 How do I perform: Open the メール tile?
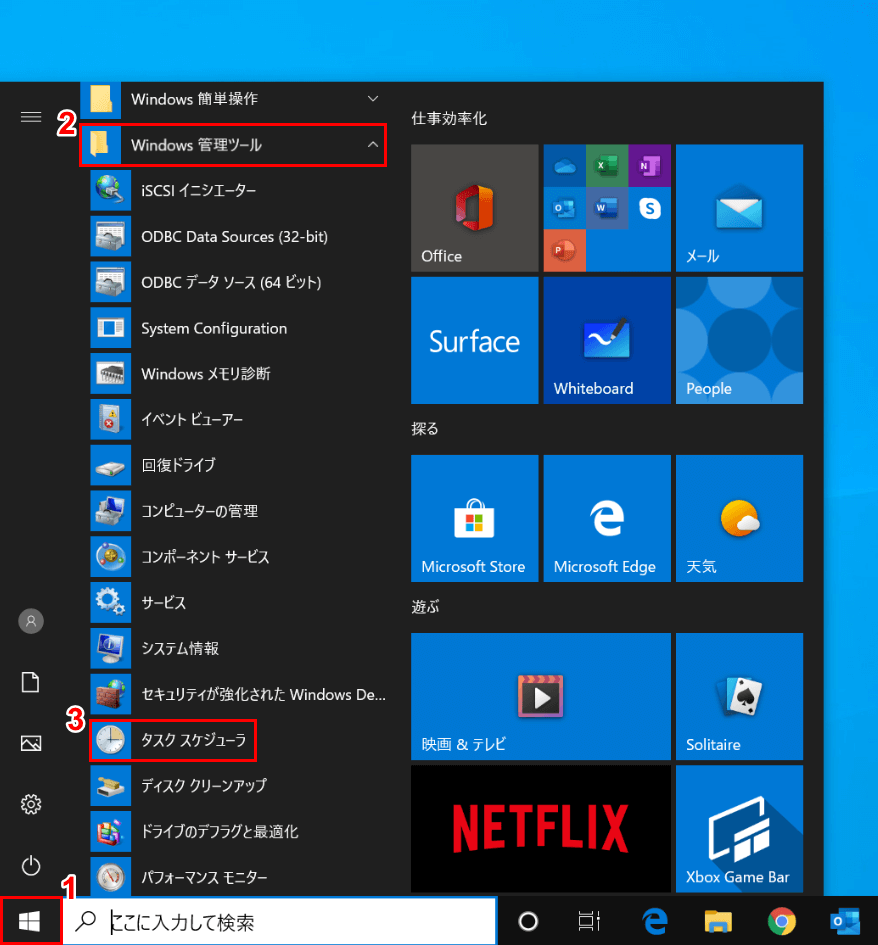tap(739, 208)
